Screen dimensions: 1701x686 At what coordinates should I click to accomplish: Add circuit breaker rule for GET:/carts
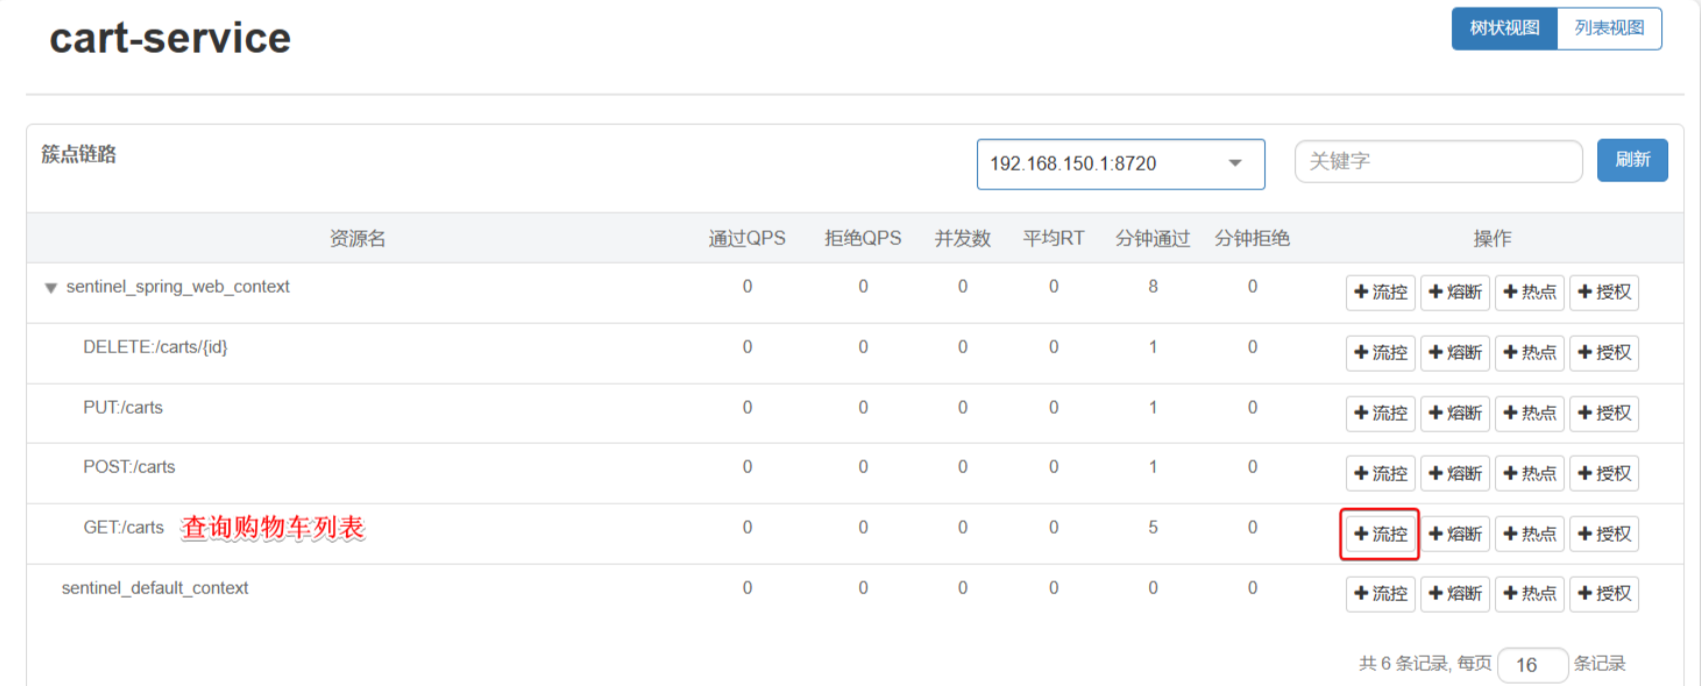(x=1455, y=534)
